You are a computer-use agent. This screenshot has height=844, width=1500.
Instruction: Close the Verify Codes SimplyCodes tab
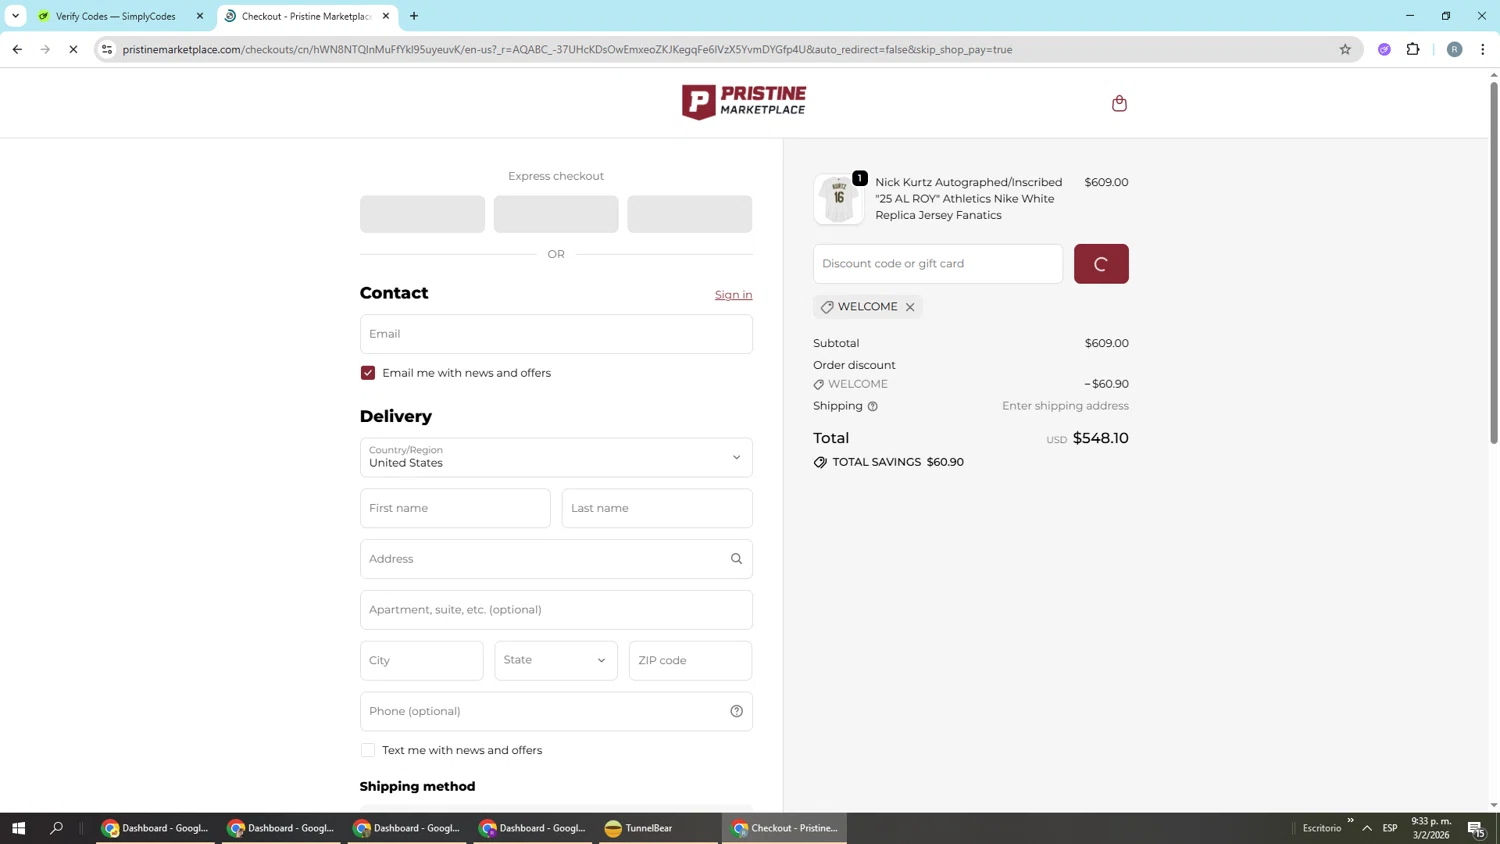point(199,16)
